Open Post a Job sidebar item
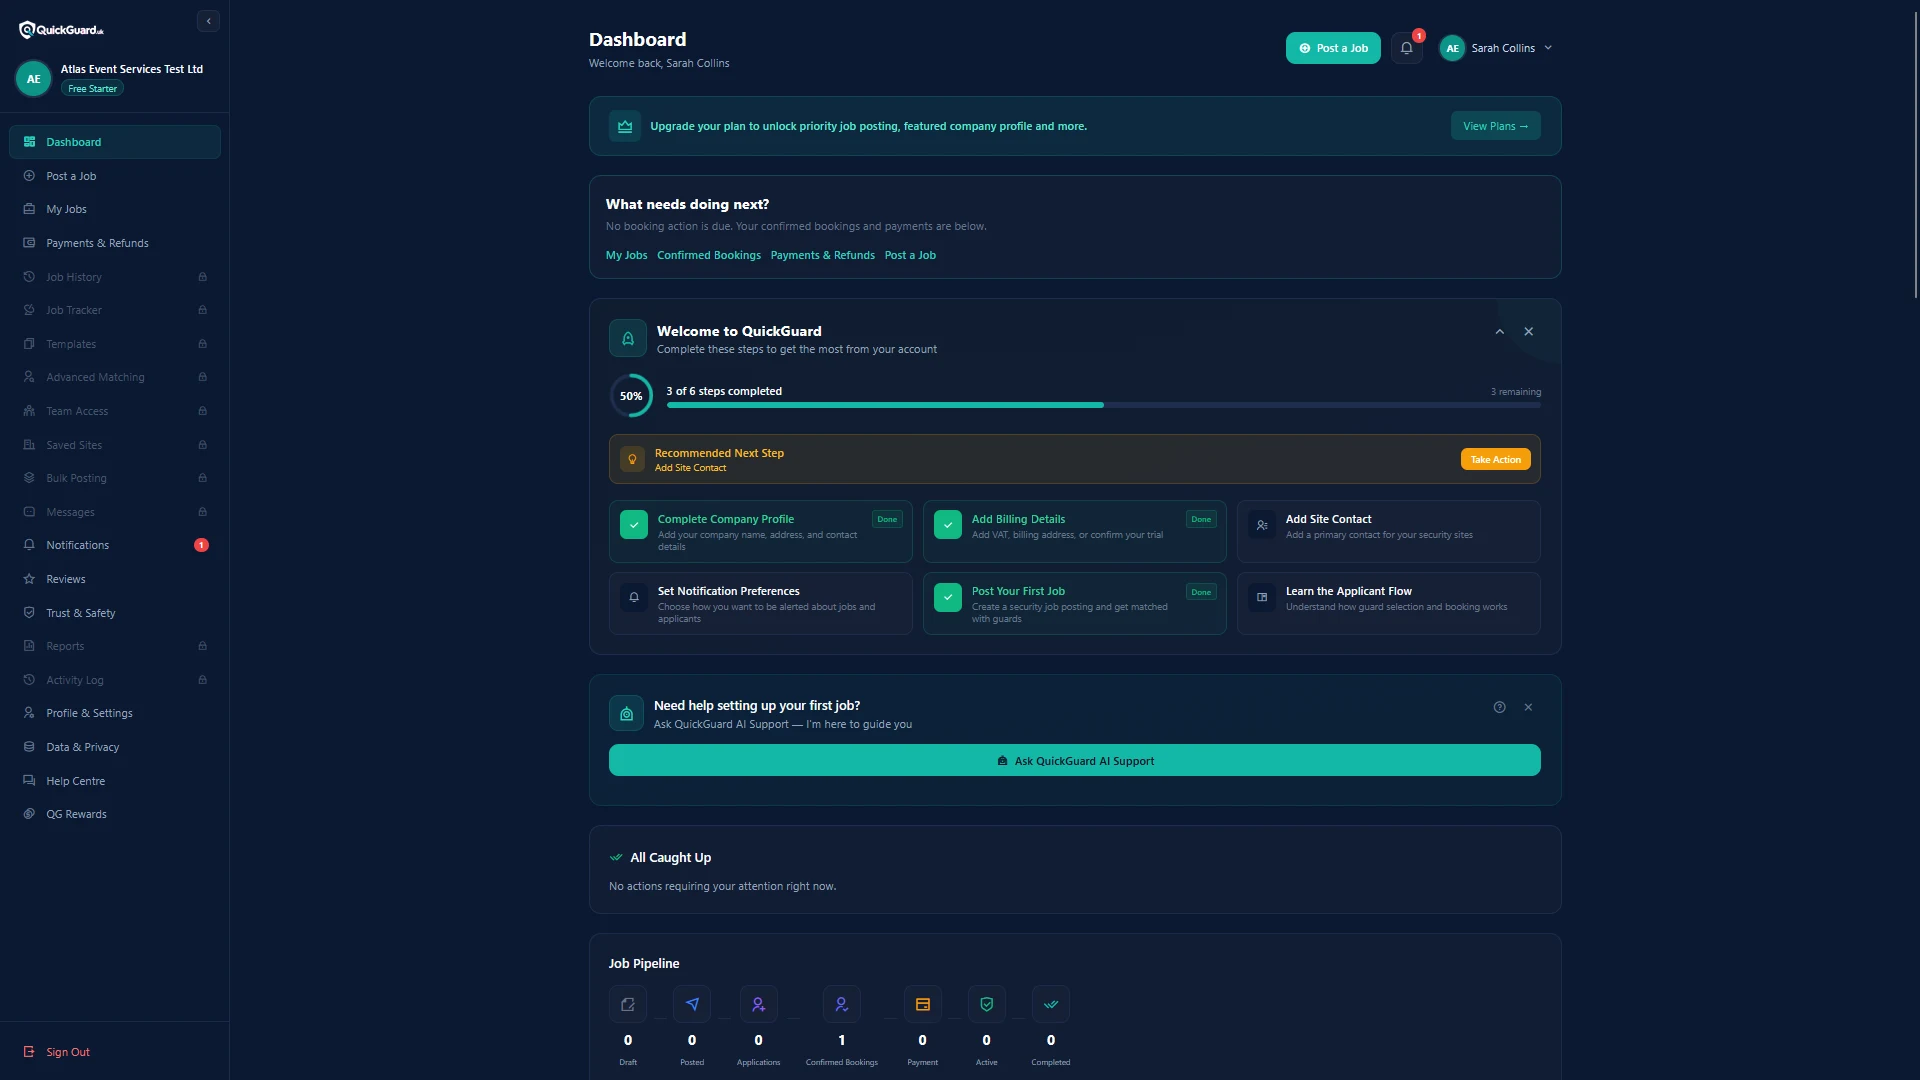The image size is (1920, 1080). coord(115,176)
